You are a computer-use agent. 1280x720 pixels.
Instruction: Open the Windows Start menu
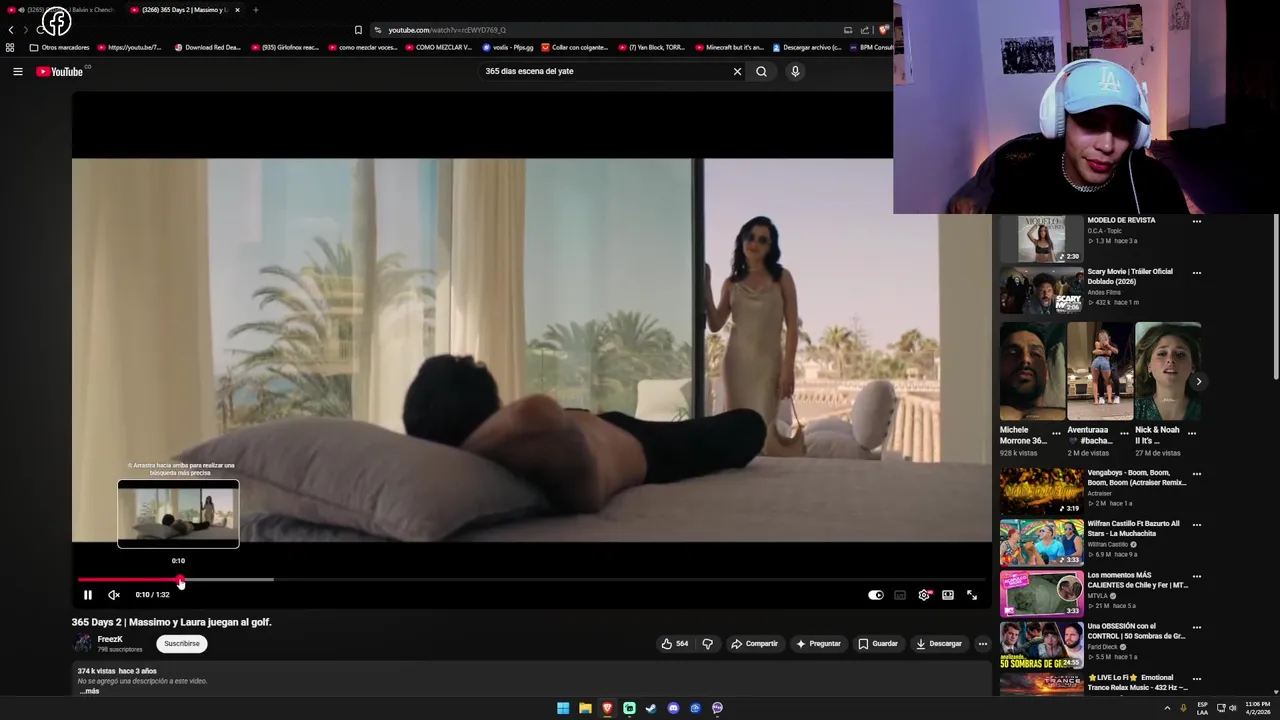pyautogui.click(x=563, y=708)
